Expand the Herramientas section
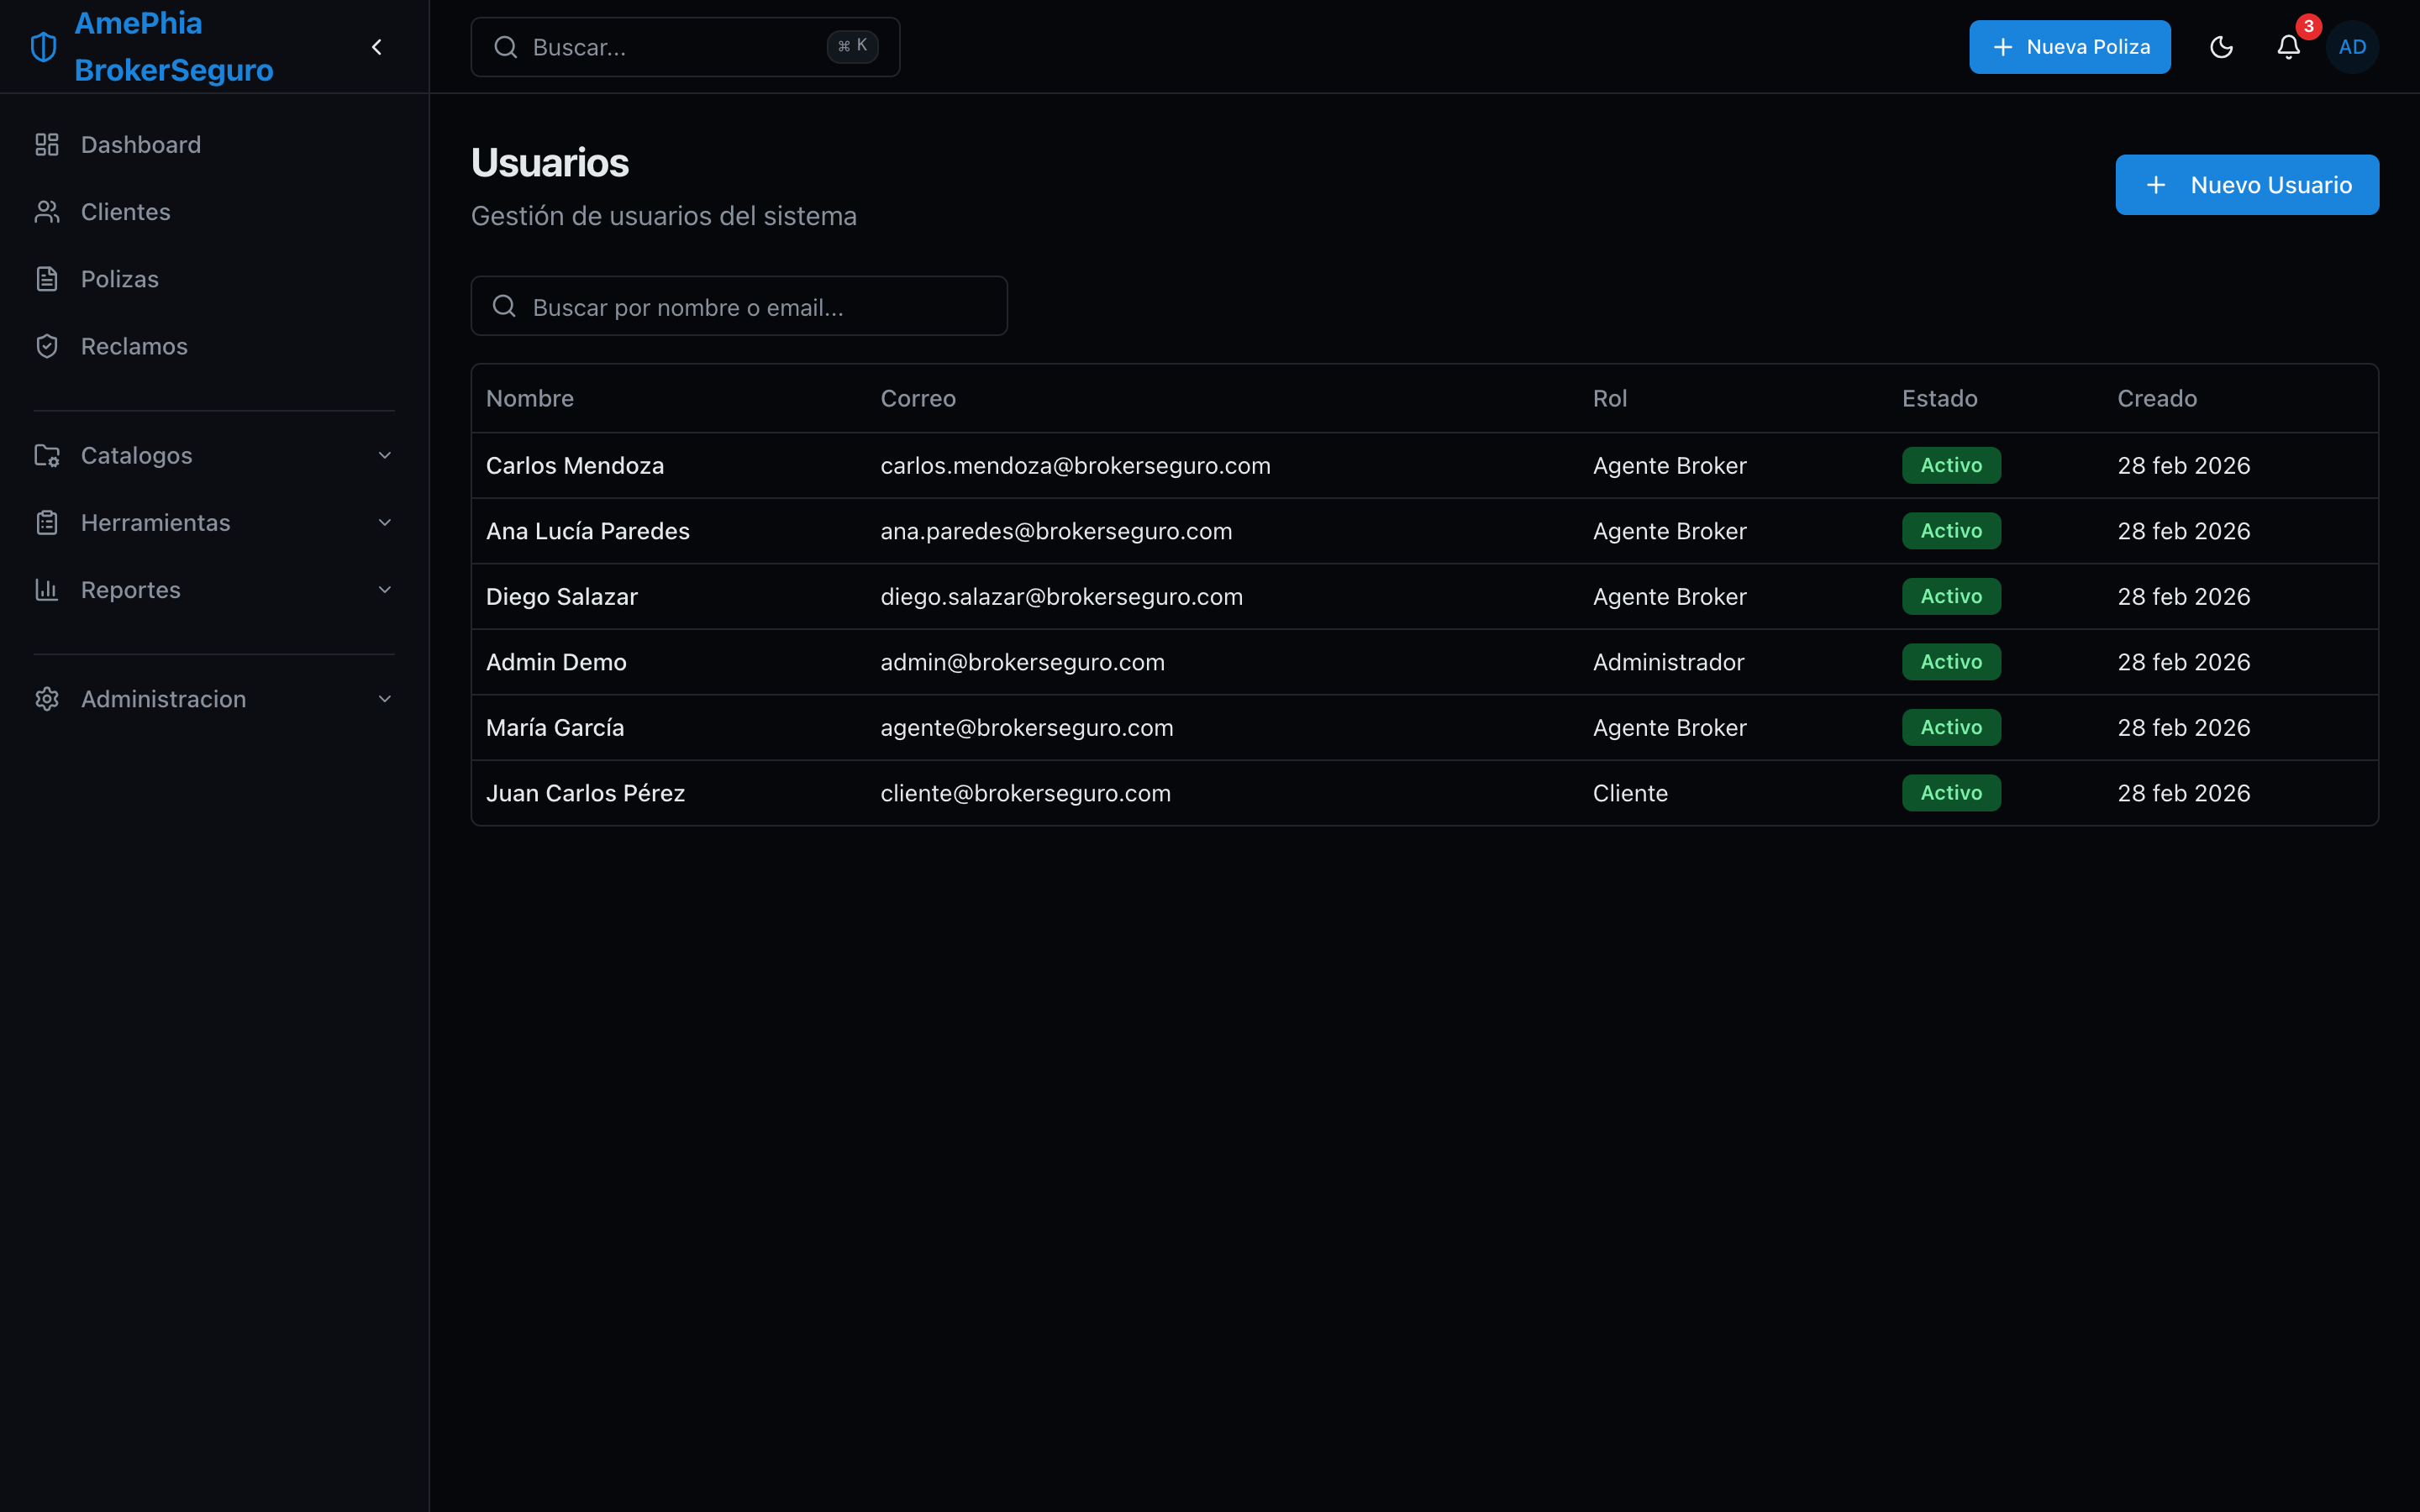 click(x=214, y=522)
